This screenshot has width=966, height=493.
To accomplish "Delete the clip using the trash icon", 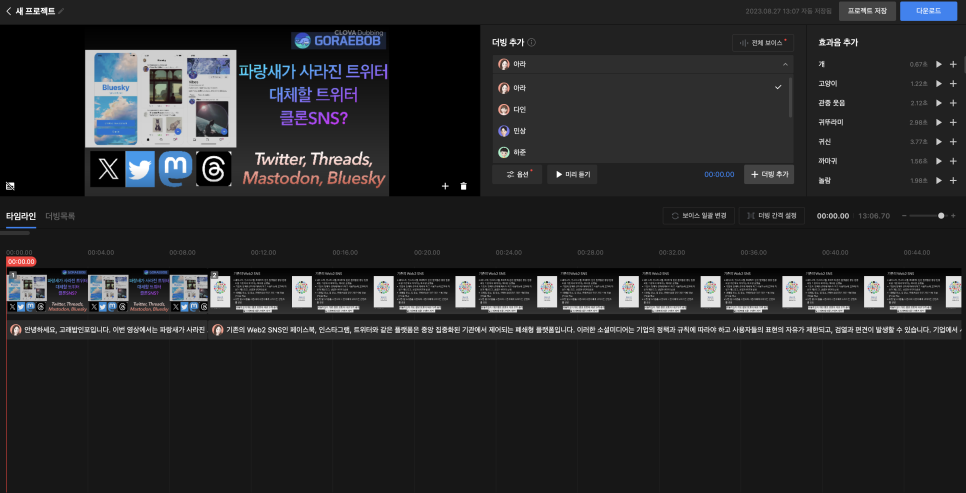I will tap(463, 186).
